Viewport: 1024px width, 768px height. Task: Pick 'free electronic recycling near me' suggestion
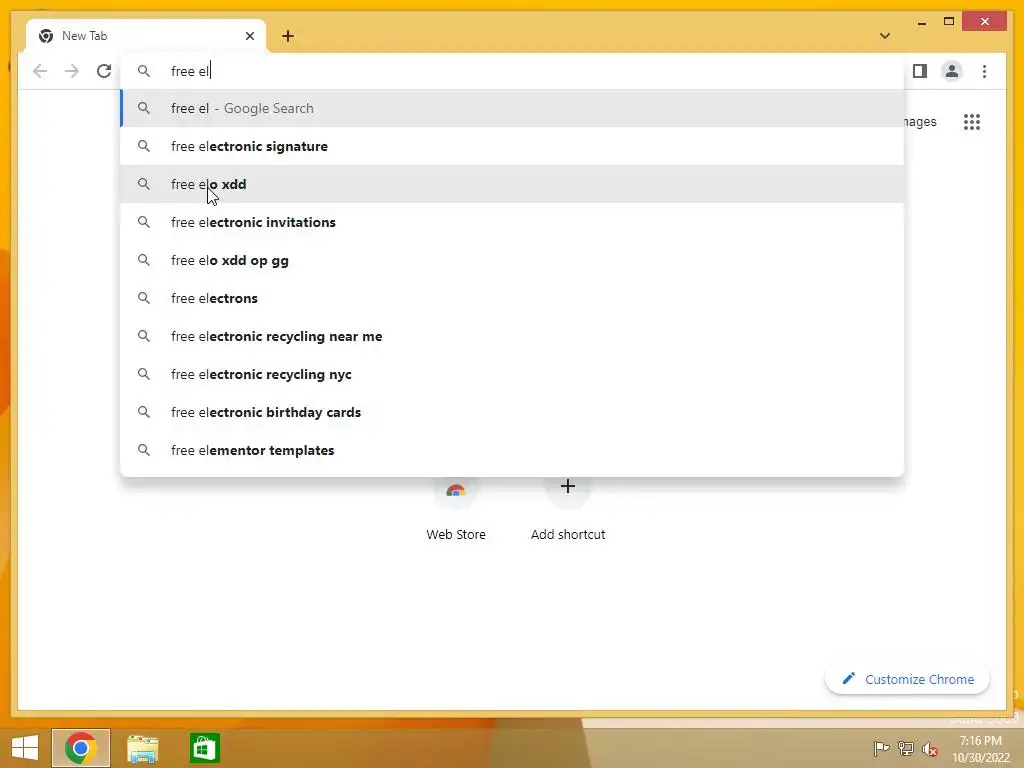[513, 336]
